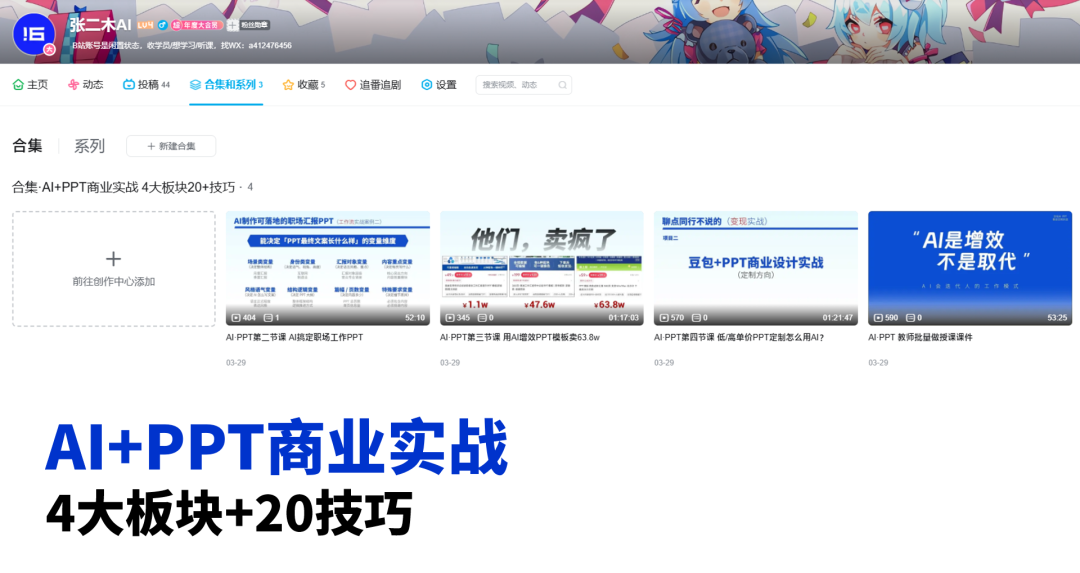Click the play count icon showing 404
The image size is (1080, 573).
click(x=236, y=317)
